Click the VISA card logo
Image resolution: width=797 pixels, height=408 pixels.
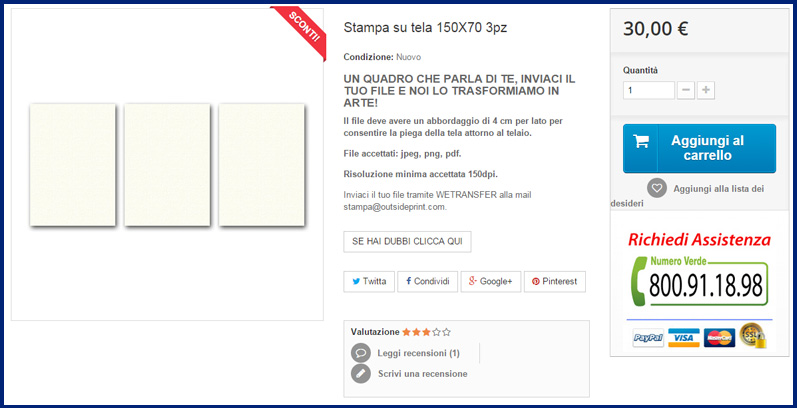pyautogui.click(x=684, y=337)
